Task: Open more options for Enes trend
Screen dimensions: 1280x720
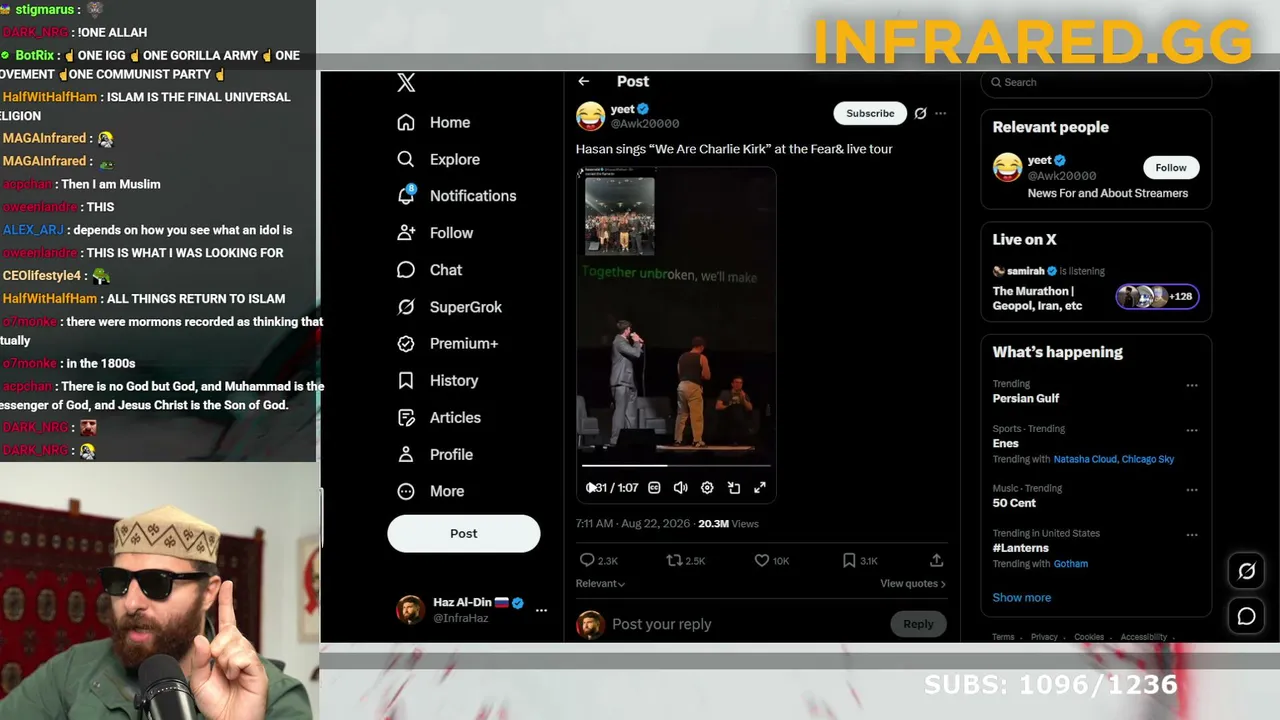Action: 1191,431
